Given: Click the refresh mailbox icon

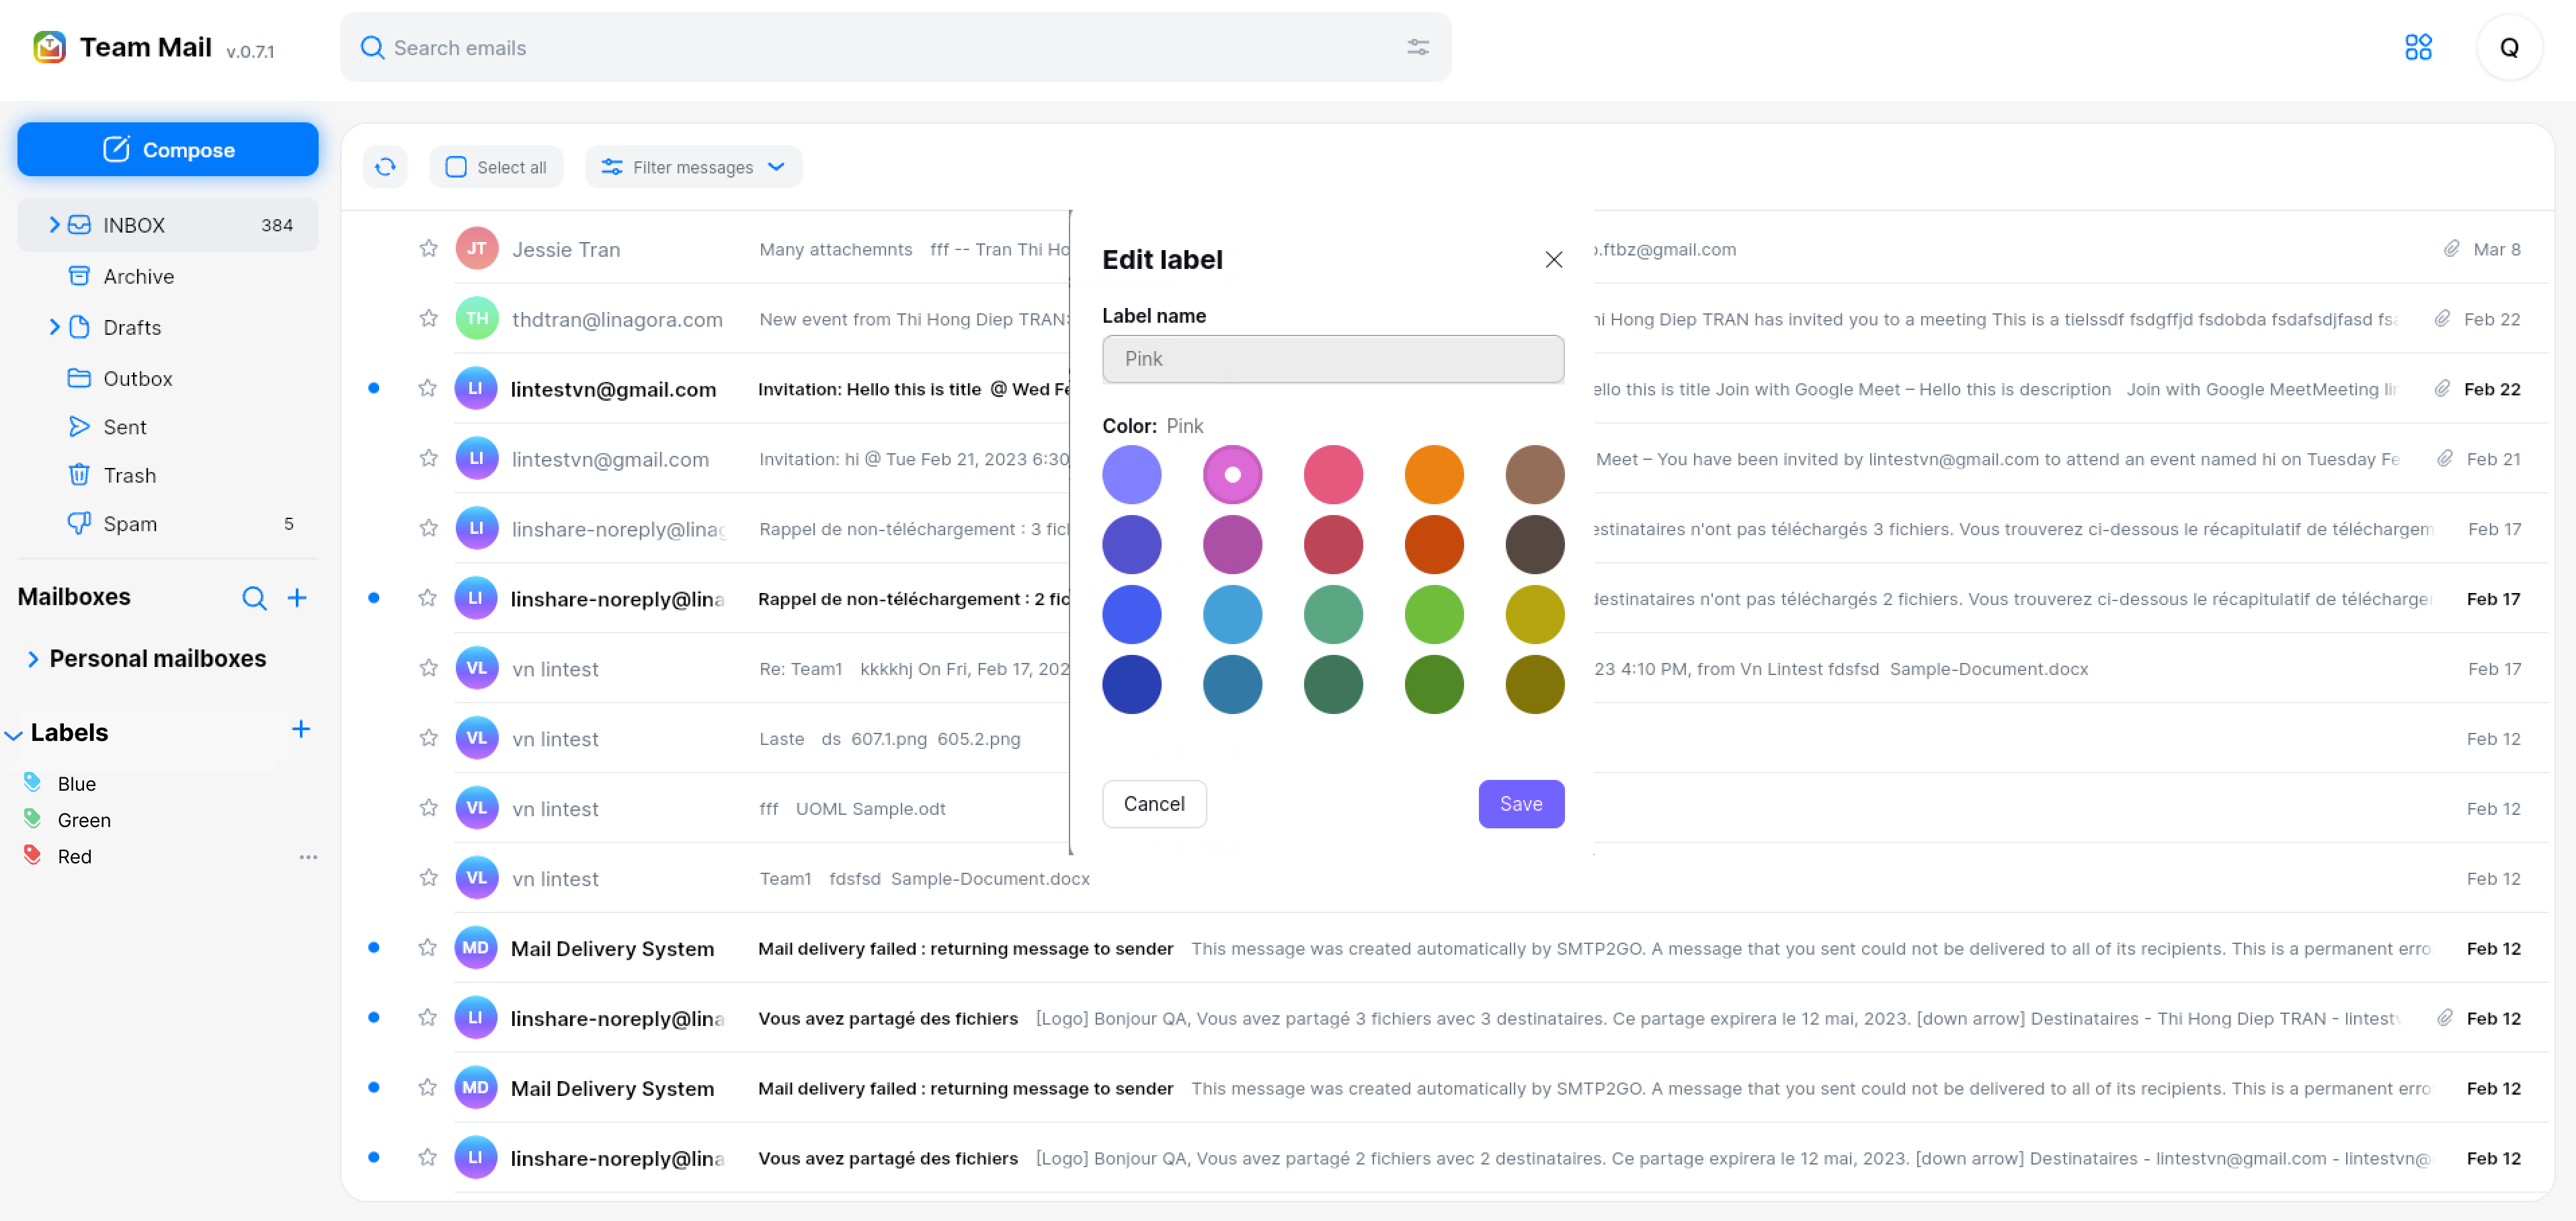Looking at the screenshot, I should pos(385,167).
